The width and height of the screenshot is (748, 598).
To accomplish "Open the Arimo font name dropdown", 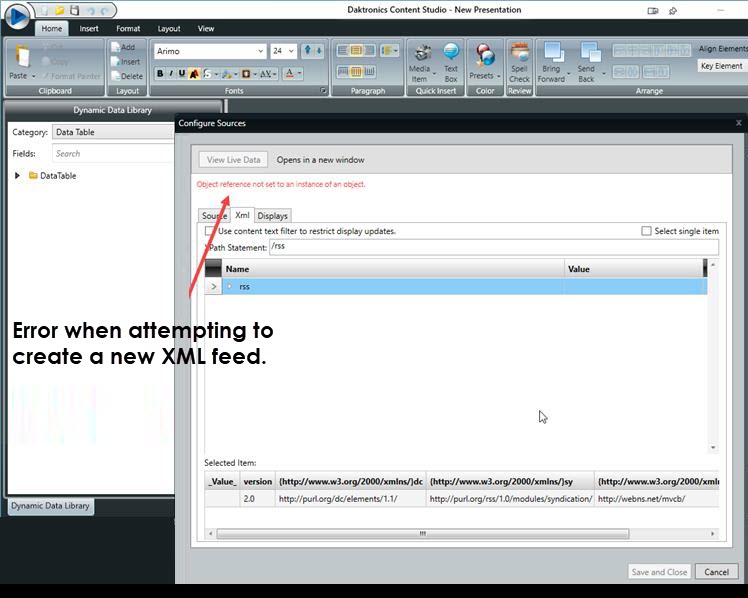I will tap(261, 51).
